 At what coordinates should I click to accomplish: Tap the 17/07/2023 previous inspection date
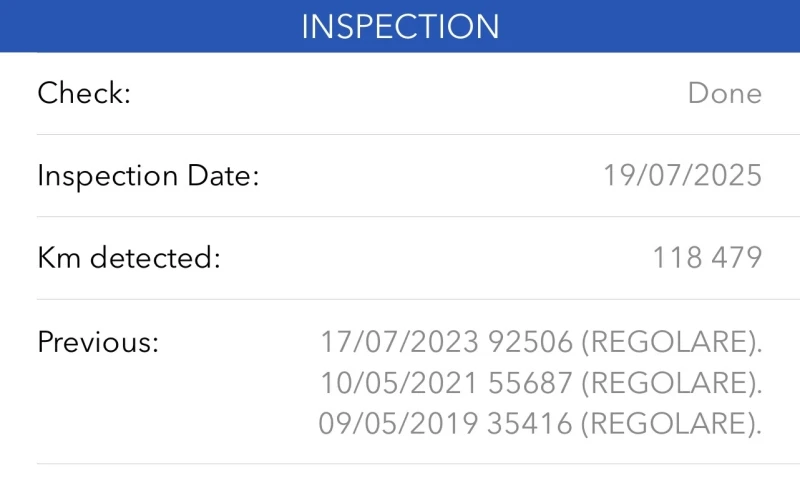(x=399, y=342)
